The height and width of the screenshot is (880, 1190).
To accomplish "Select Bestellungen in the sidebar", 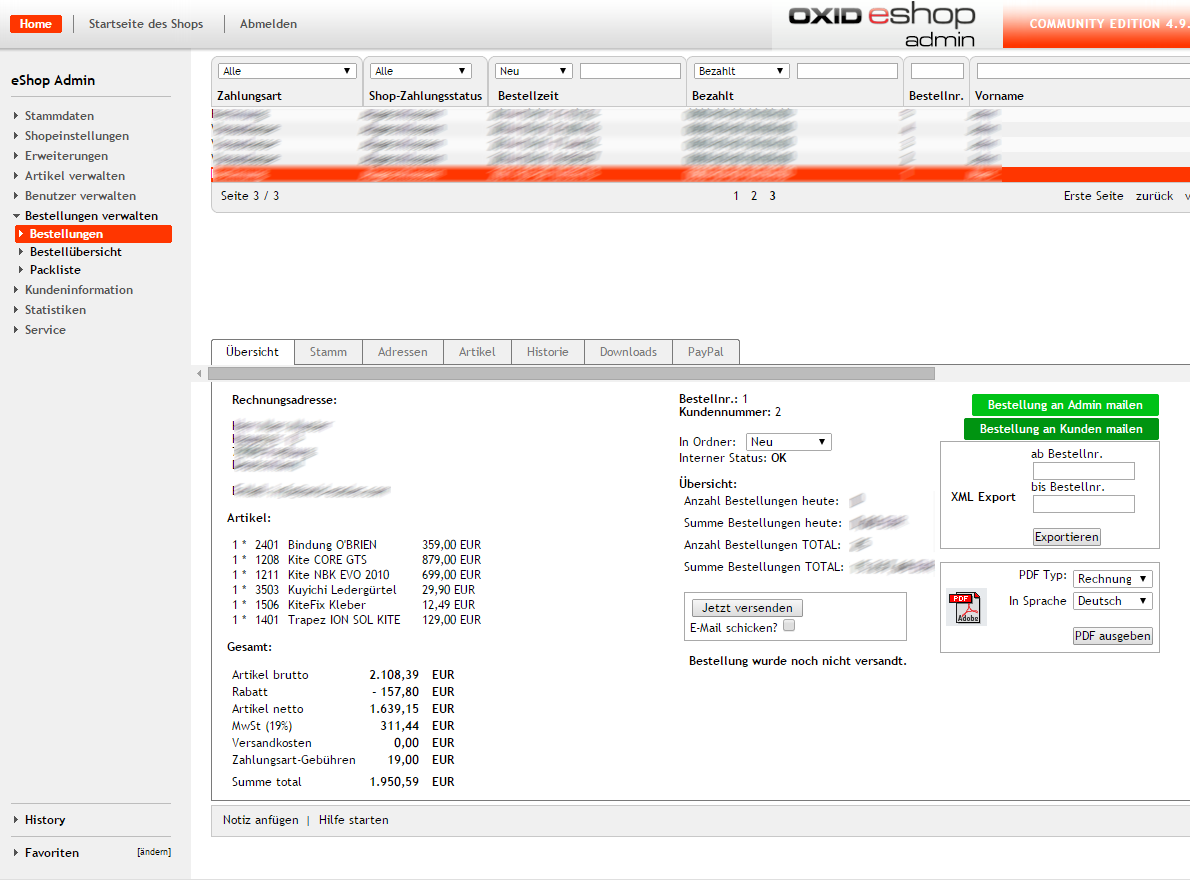I will point(93,234).
